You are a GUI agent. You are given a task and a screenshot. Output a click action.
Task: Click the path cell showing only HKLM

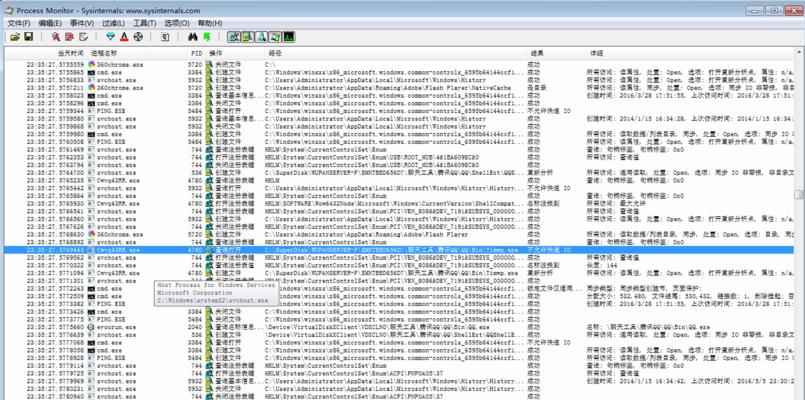(272, 181)
